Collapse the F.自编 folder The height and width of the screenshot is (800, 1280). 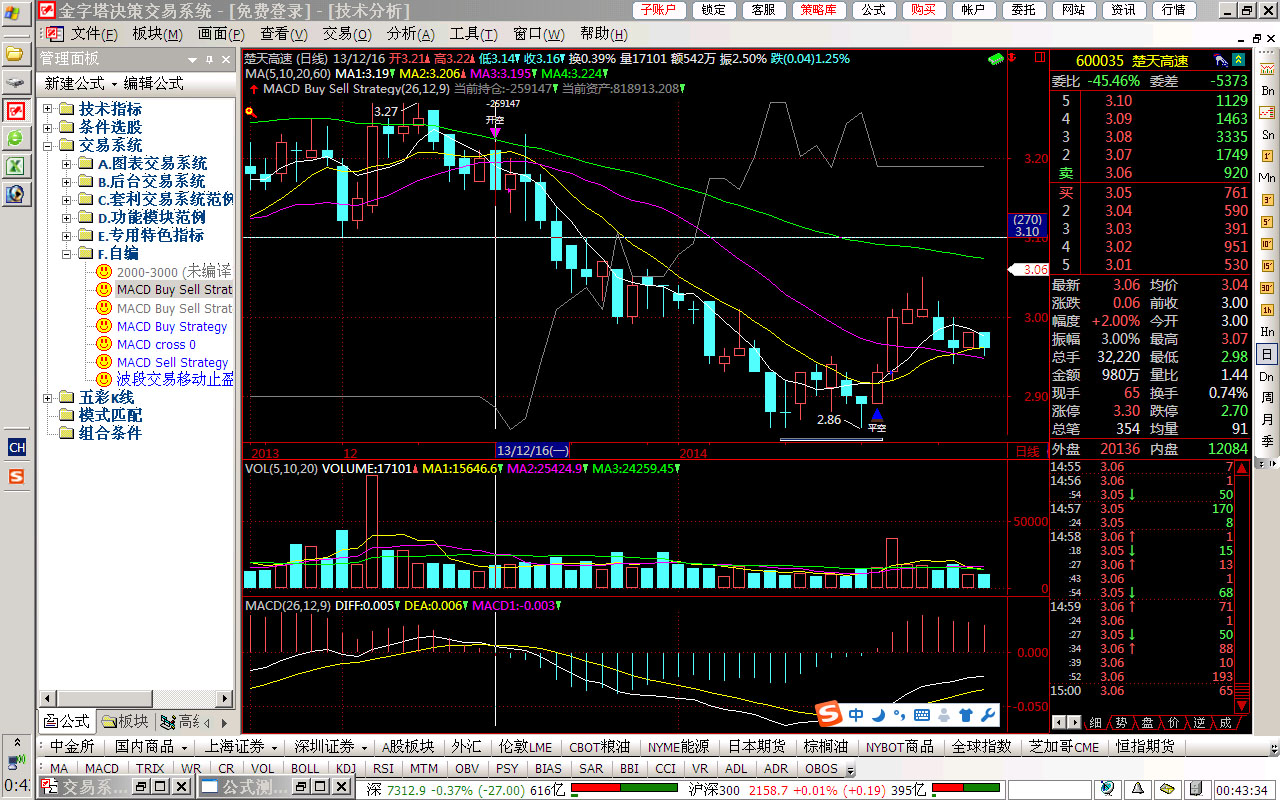pos(66,253)
